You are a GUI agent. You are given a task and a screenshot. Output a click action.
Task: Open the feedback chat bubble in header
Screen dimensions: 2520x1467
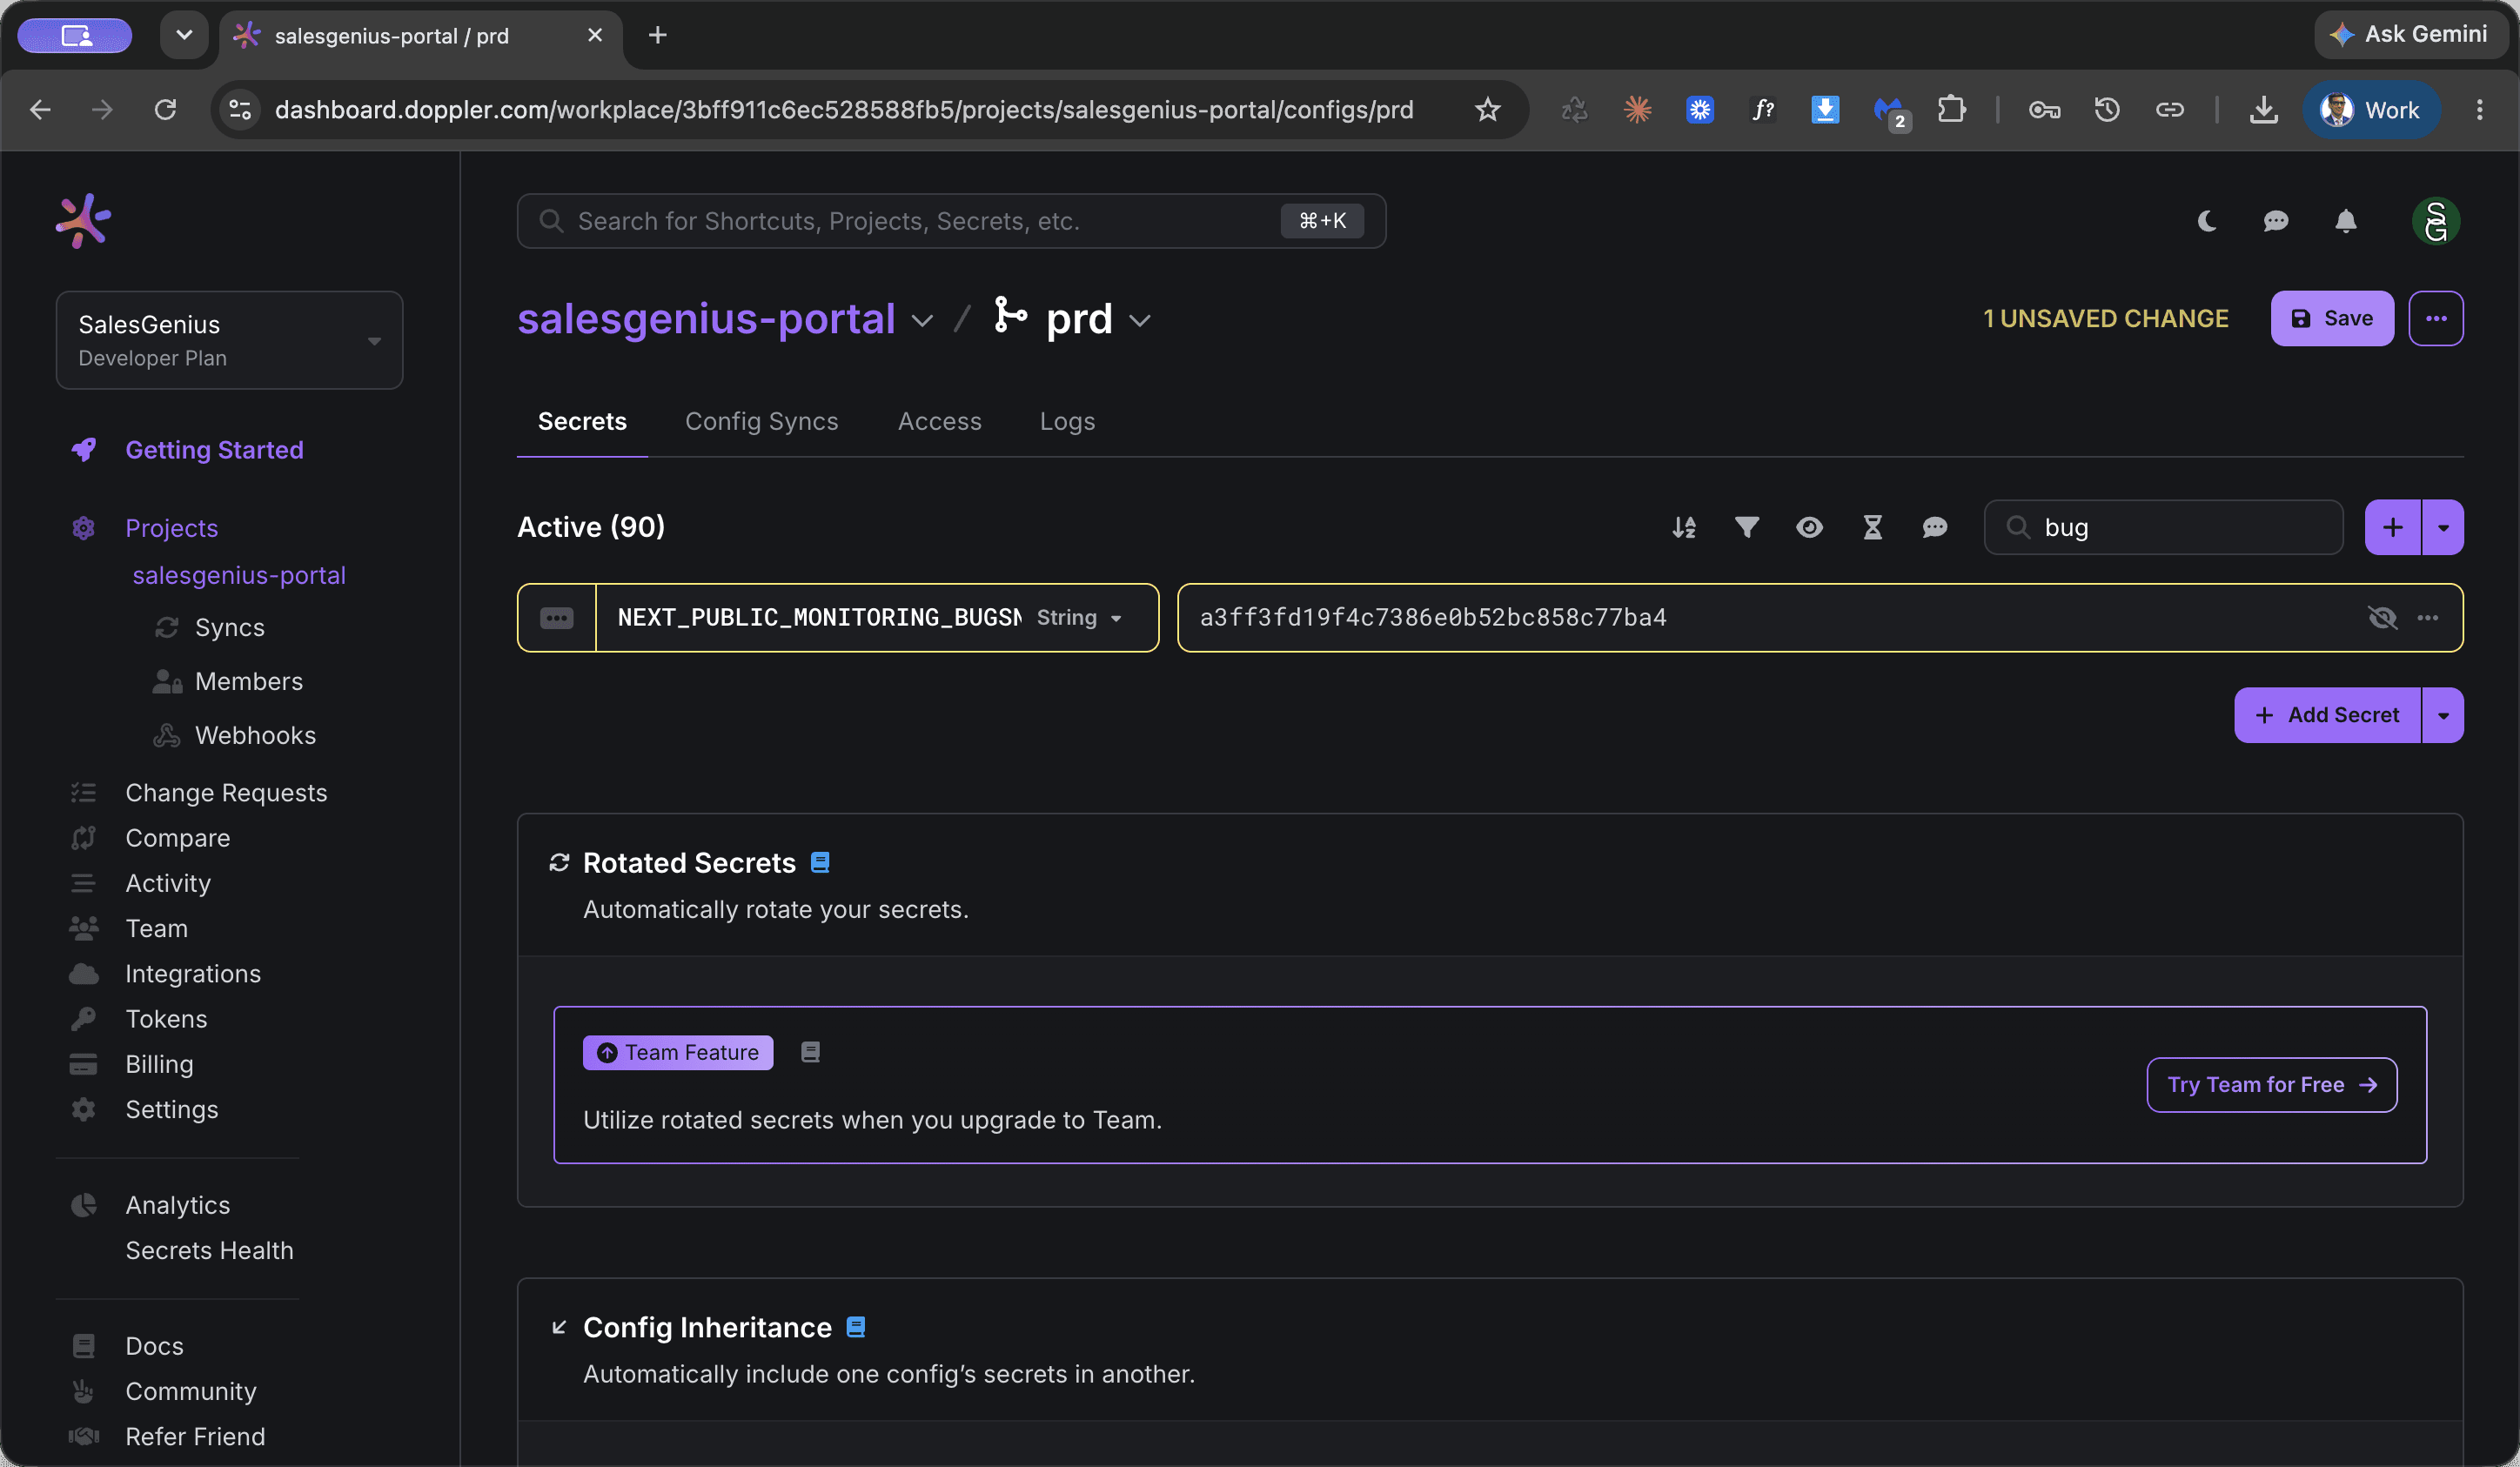coord(2276,221)
